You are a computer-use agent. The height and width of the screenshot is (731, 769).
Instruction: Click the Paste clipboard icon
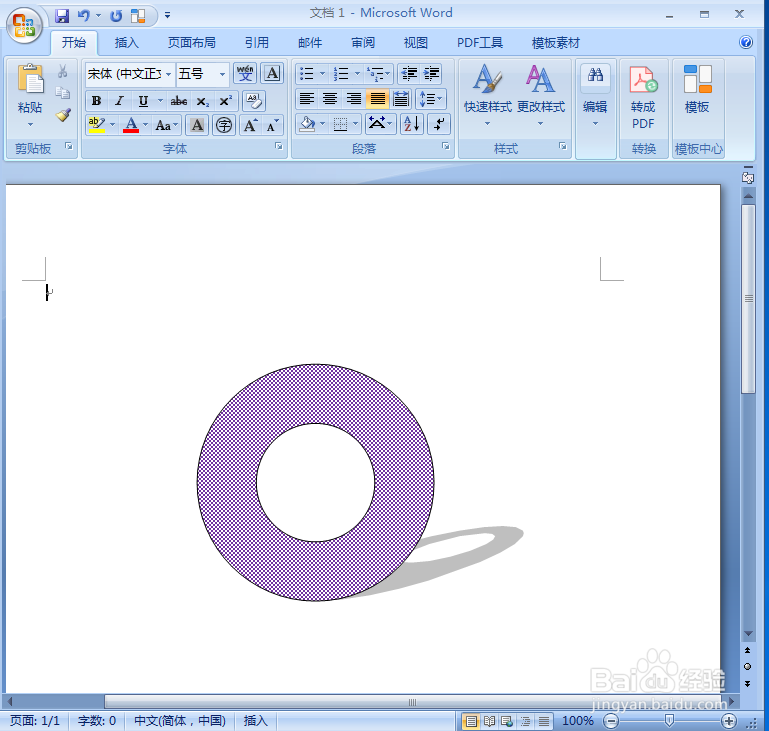click(30, 79)
